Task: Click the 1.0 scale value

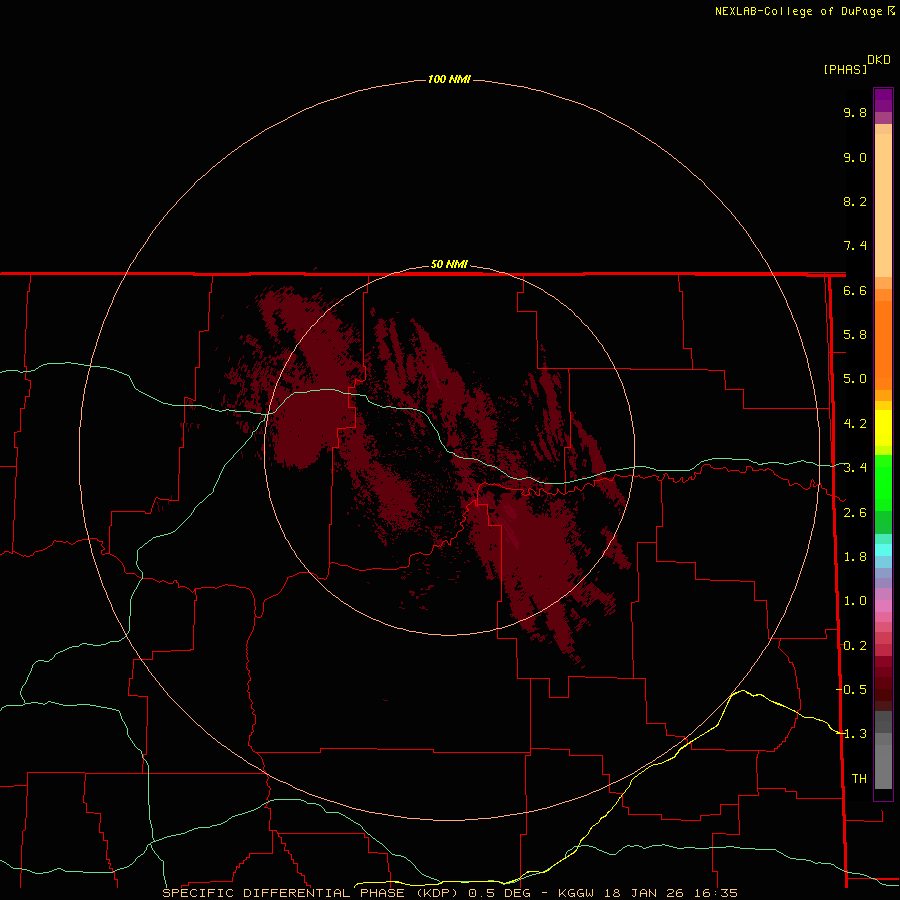Action: coord(855,601)
